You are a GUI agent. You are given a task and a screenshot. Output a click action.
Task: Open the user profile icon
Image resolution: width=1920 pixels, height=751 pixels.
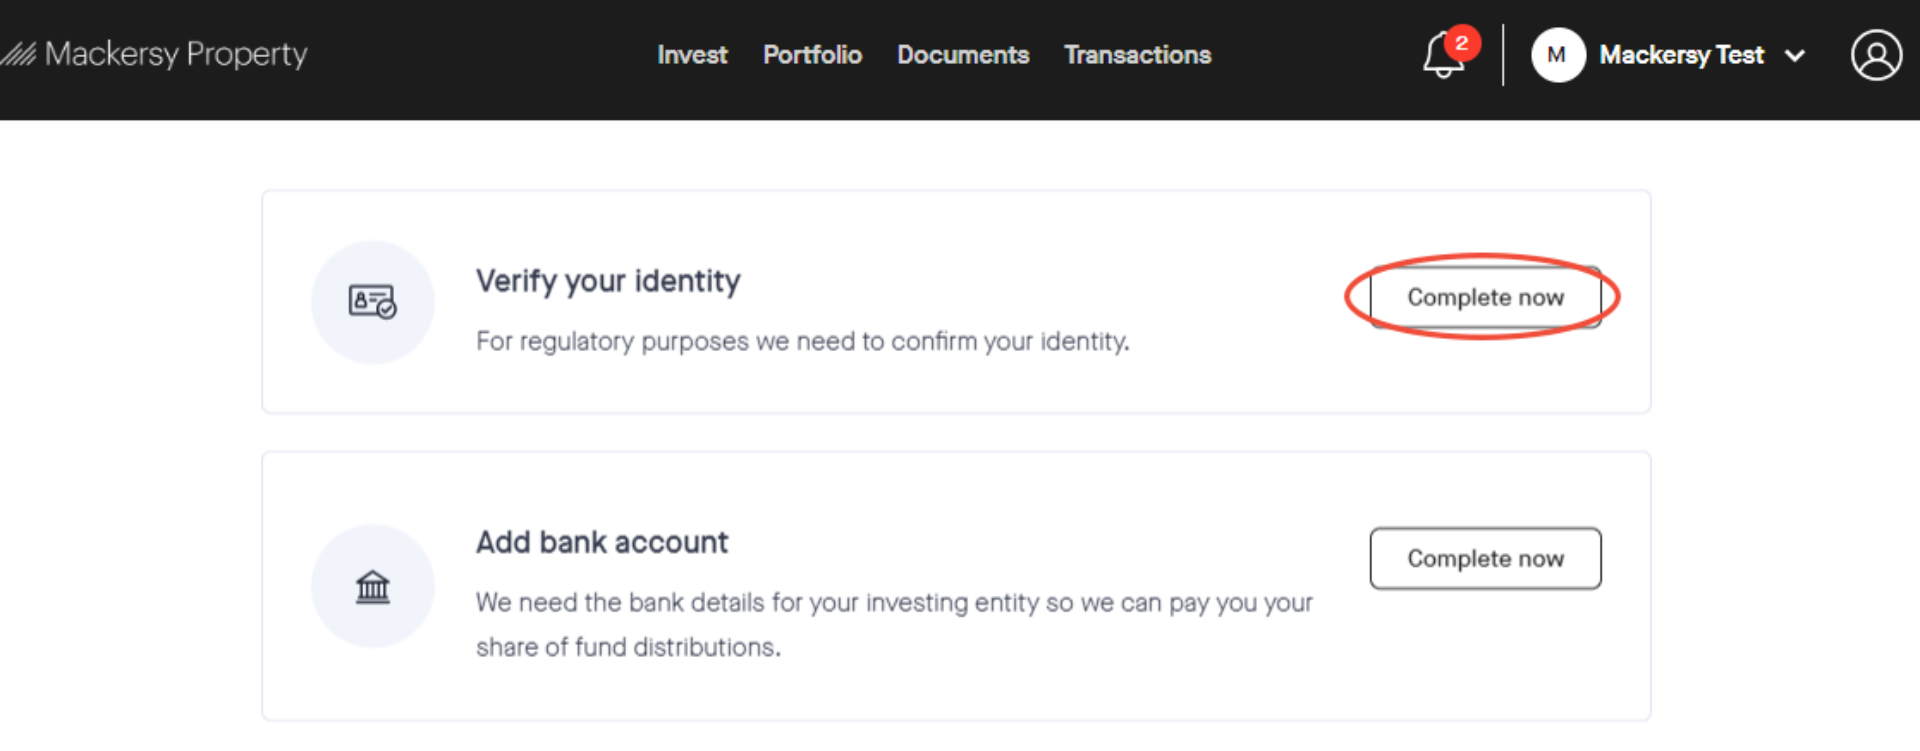(1876, 55)
